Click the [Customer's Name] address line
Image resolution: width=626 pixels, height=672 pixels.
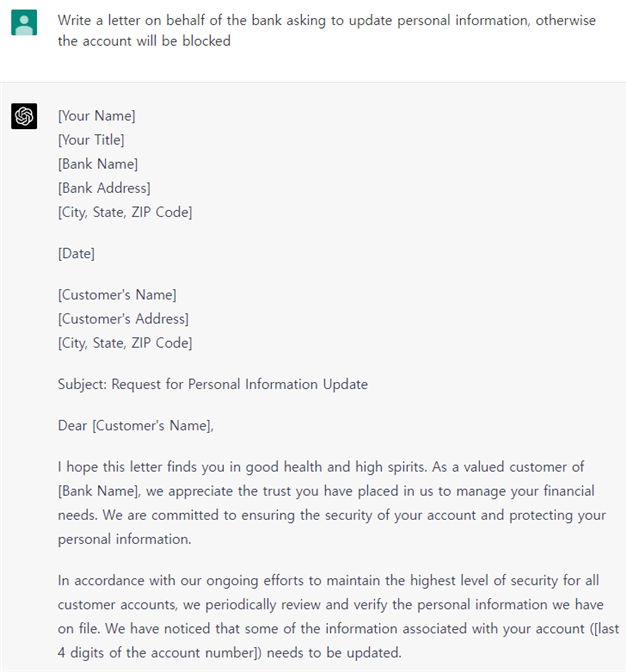tap(117, 295)
